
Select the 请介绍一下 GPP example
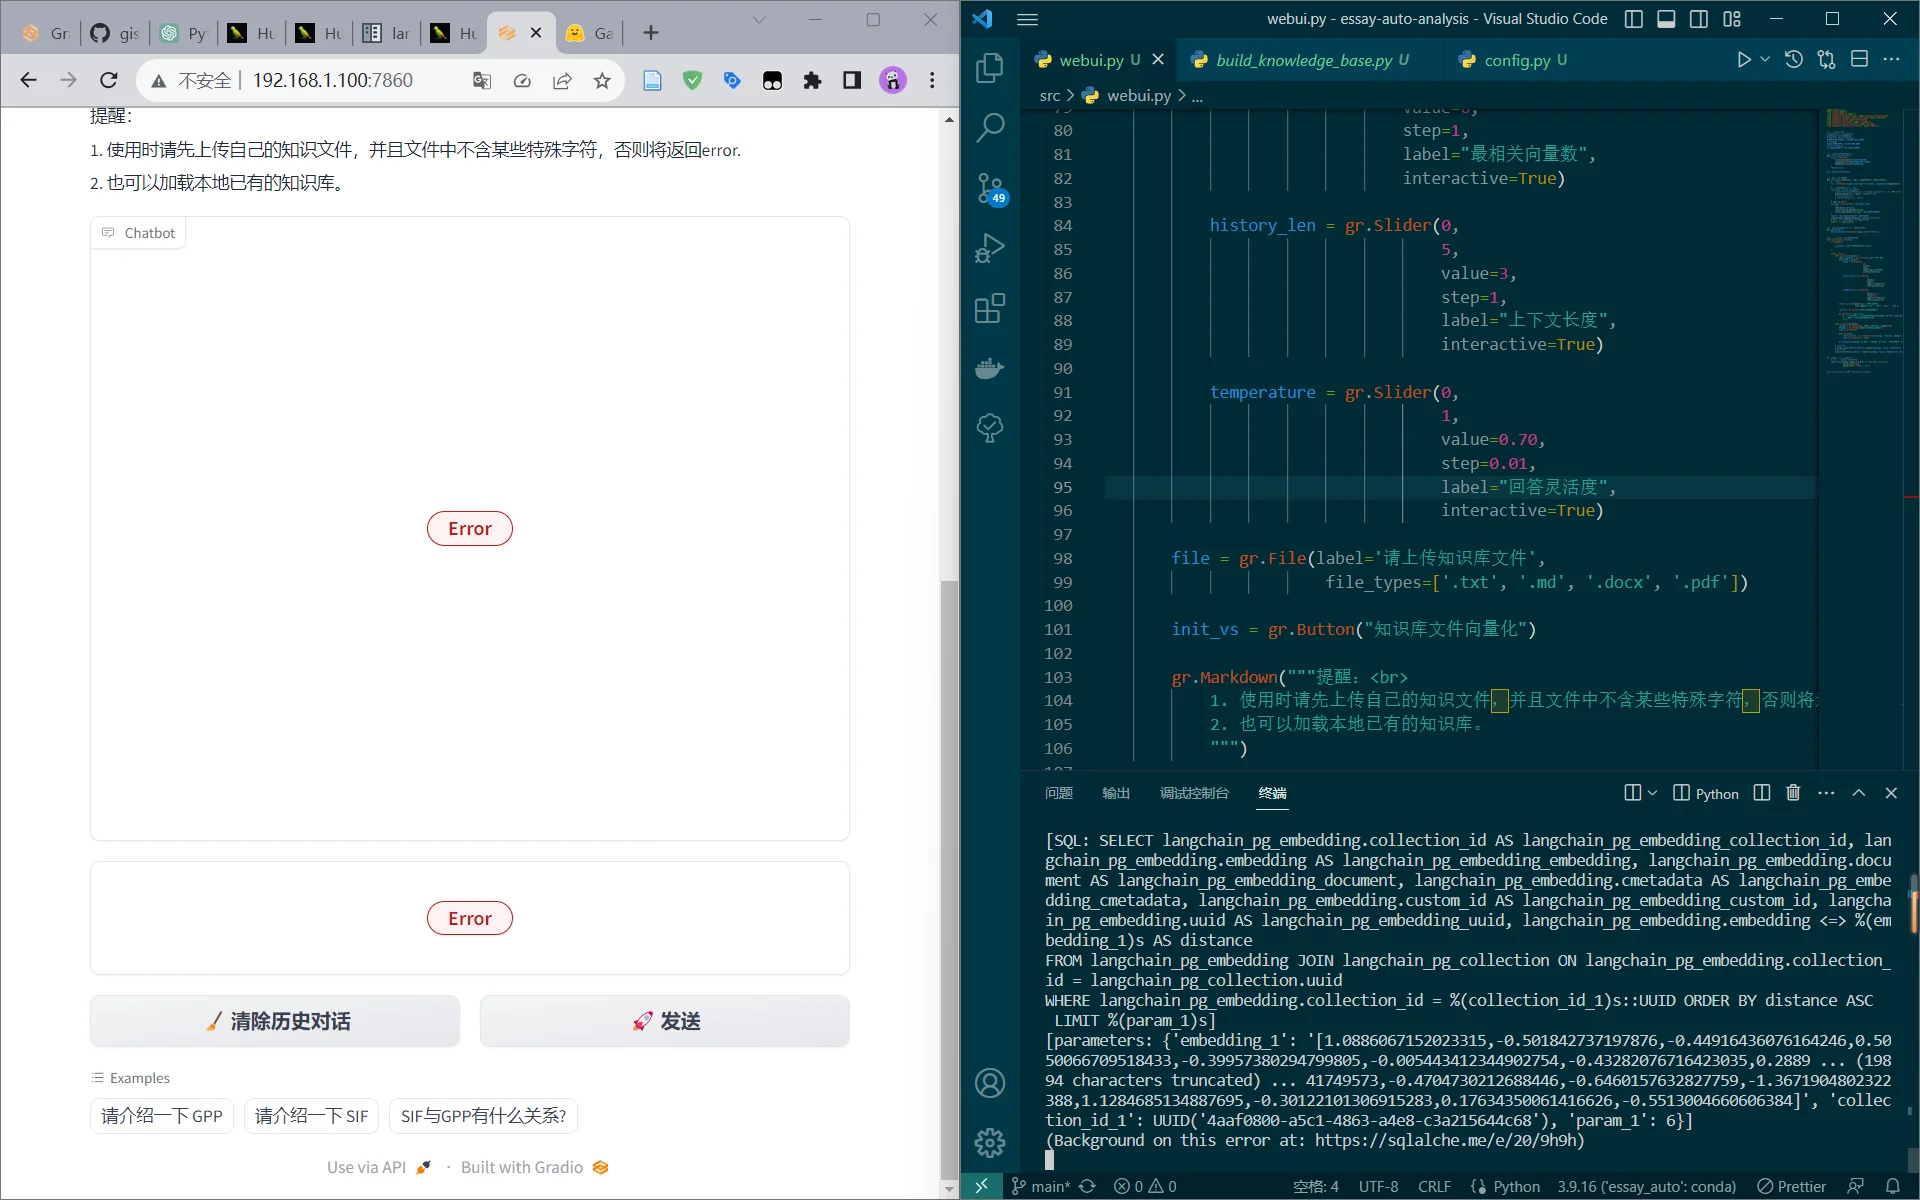[x=162, y=1116]
